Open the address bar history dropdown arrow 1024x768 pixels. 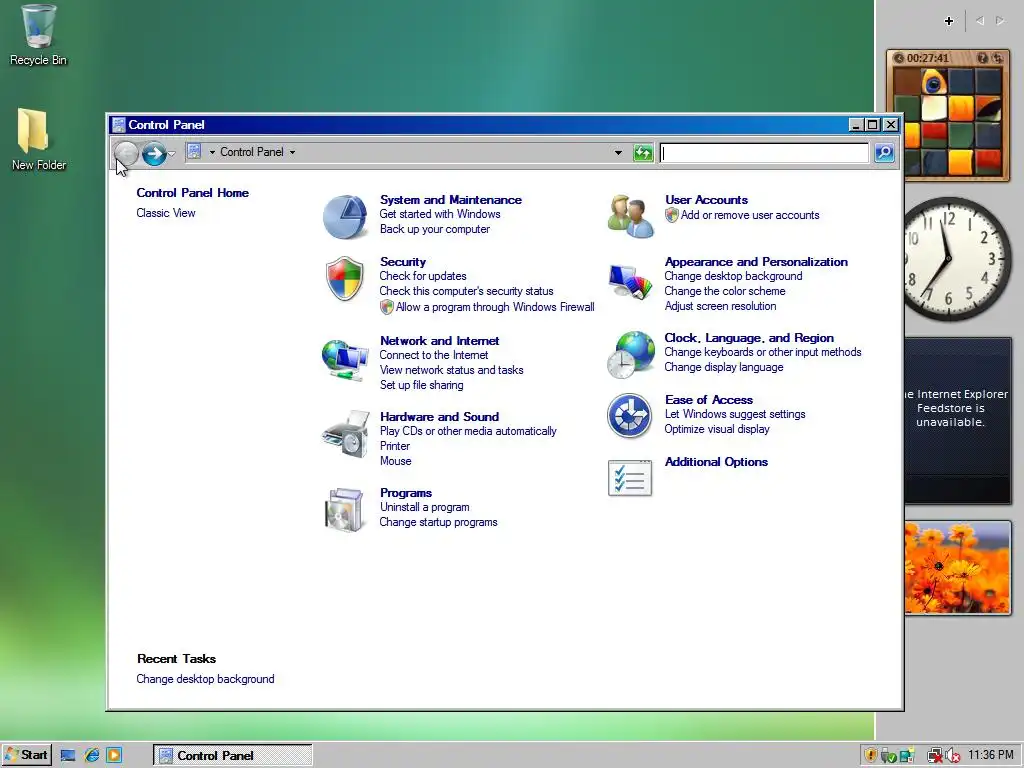[618, 153]
